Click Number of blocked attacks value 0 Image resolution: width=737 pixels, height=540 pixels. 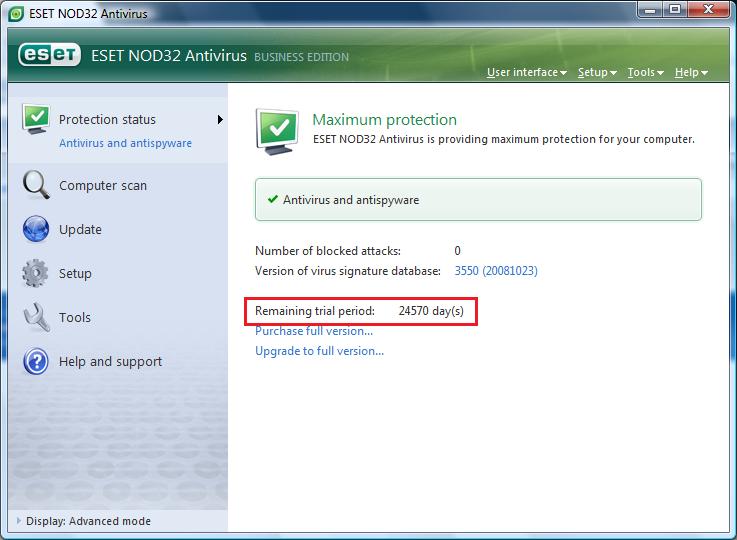coord(457,250)
